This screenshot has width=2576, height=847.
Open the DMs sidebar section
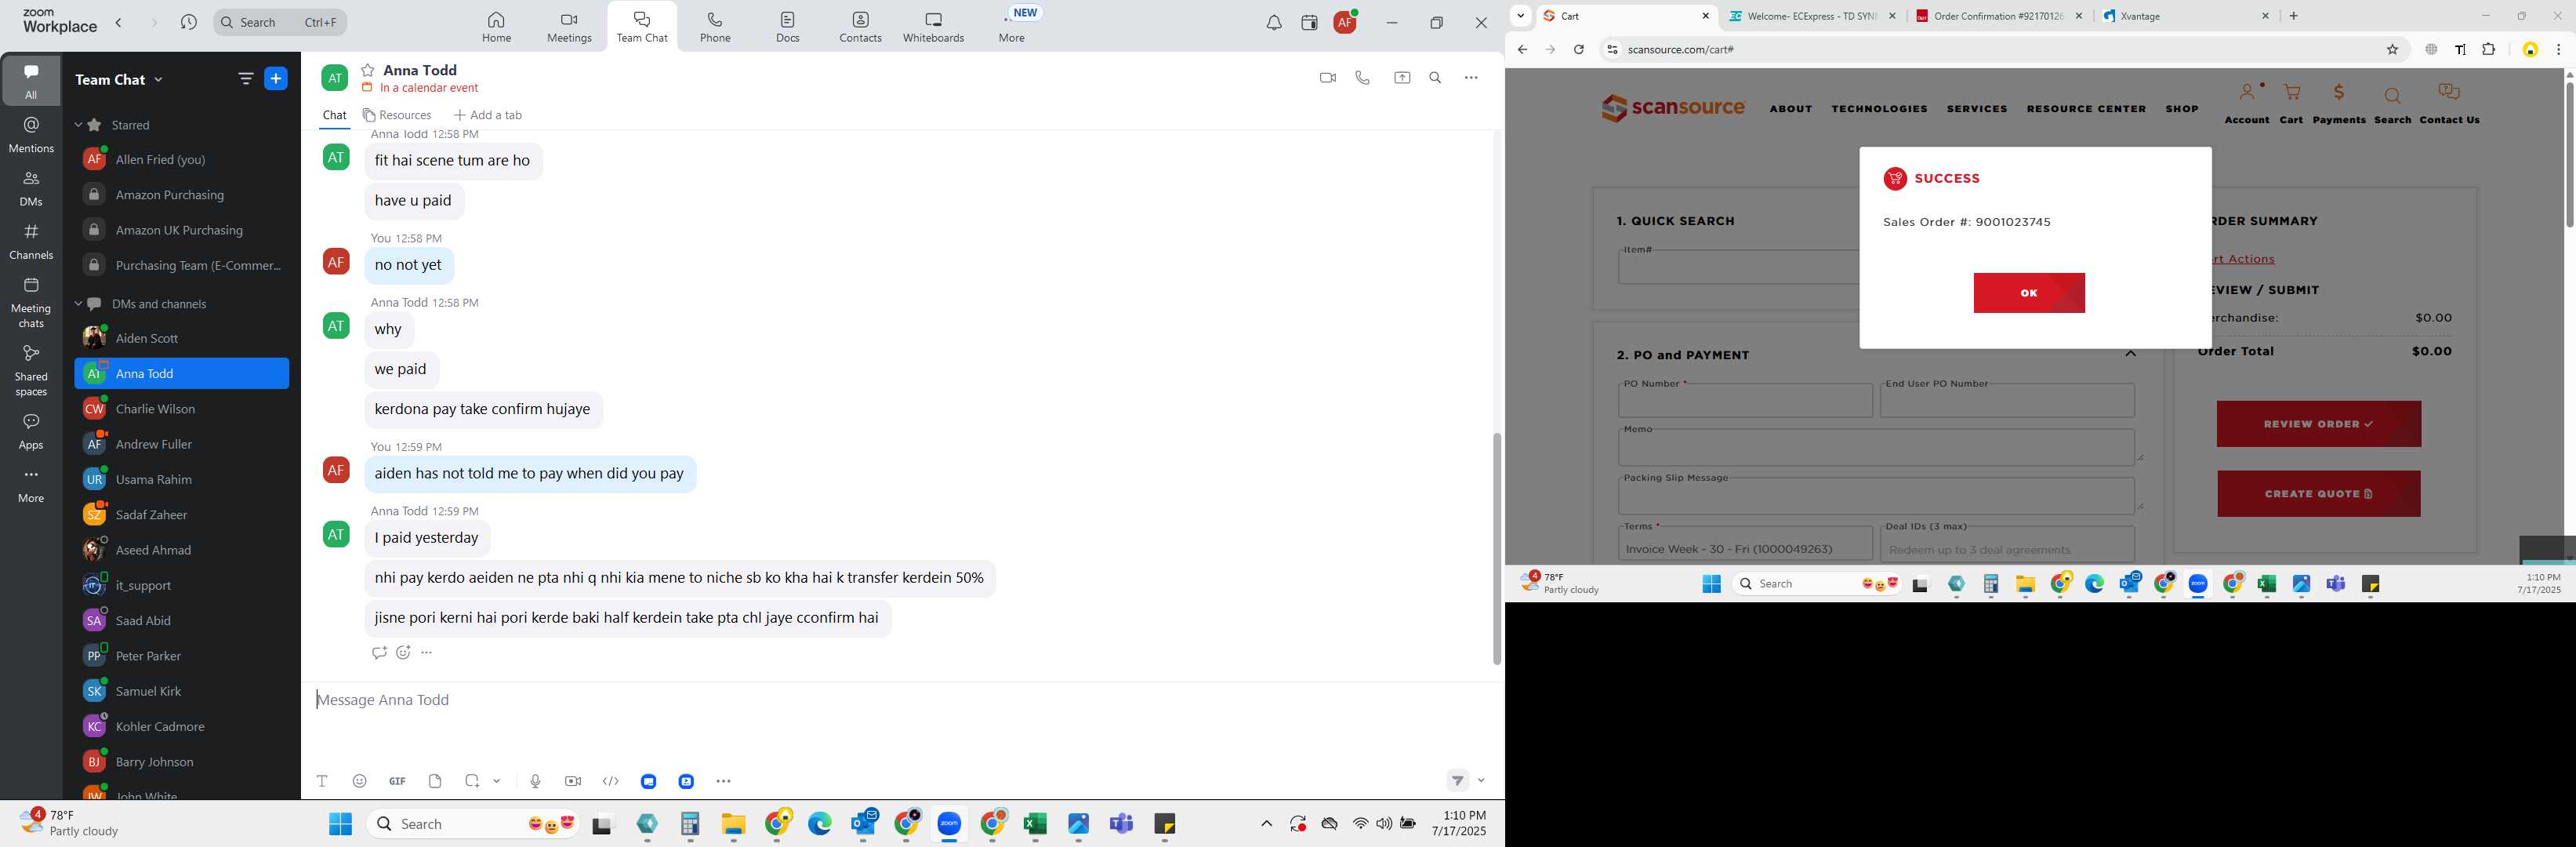pyautogui.click(x=31, y=188)
